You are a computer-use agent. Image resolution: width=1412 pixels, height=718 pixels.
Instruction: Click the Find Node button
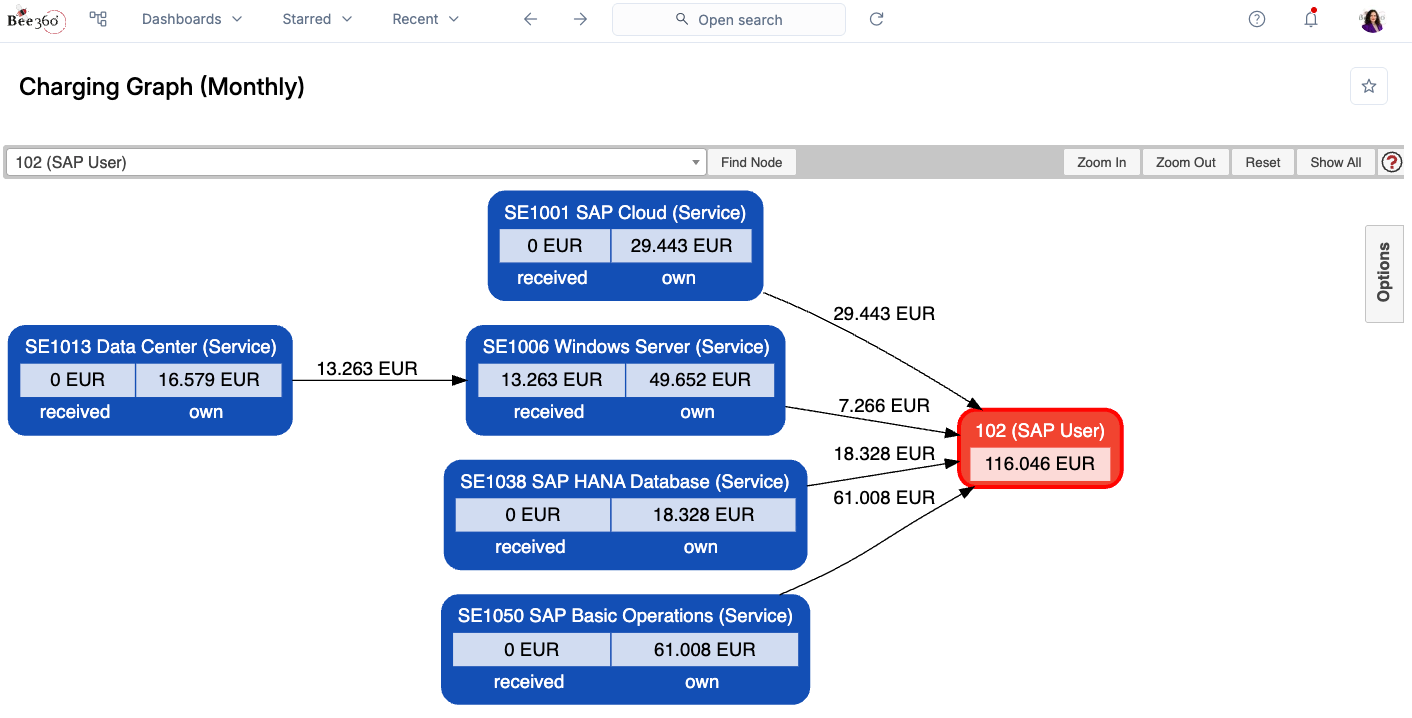[751, 161]
